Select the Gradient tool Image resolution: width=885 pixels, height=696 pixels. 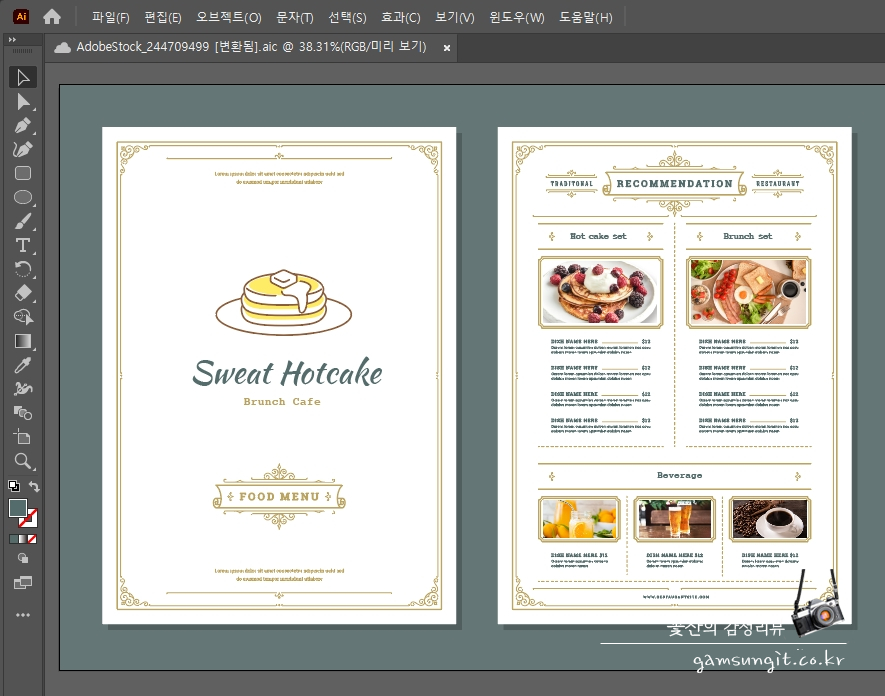[23, 341]
